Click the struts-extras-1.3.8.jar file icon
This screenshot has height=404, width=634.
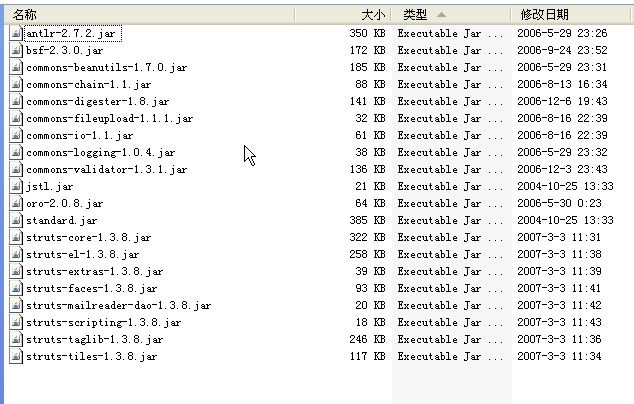16,271
